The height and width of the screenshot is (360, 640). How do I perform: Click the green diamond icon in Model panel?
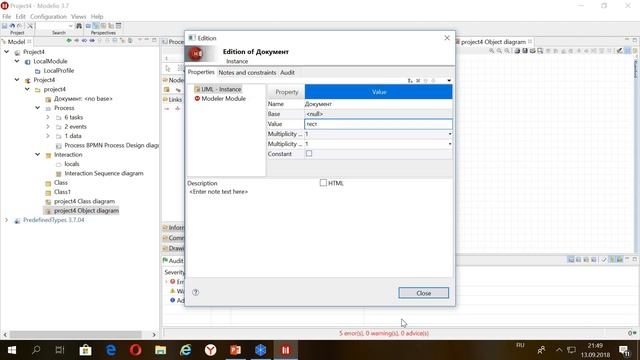tap(69, 41)
